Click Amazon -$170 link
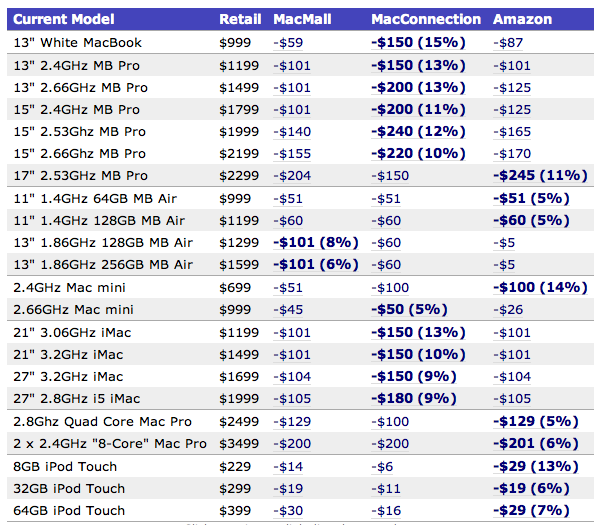The image size is (606, 525). point(512,153)
